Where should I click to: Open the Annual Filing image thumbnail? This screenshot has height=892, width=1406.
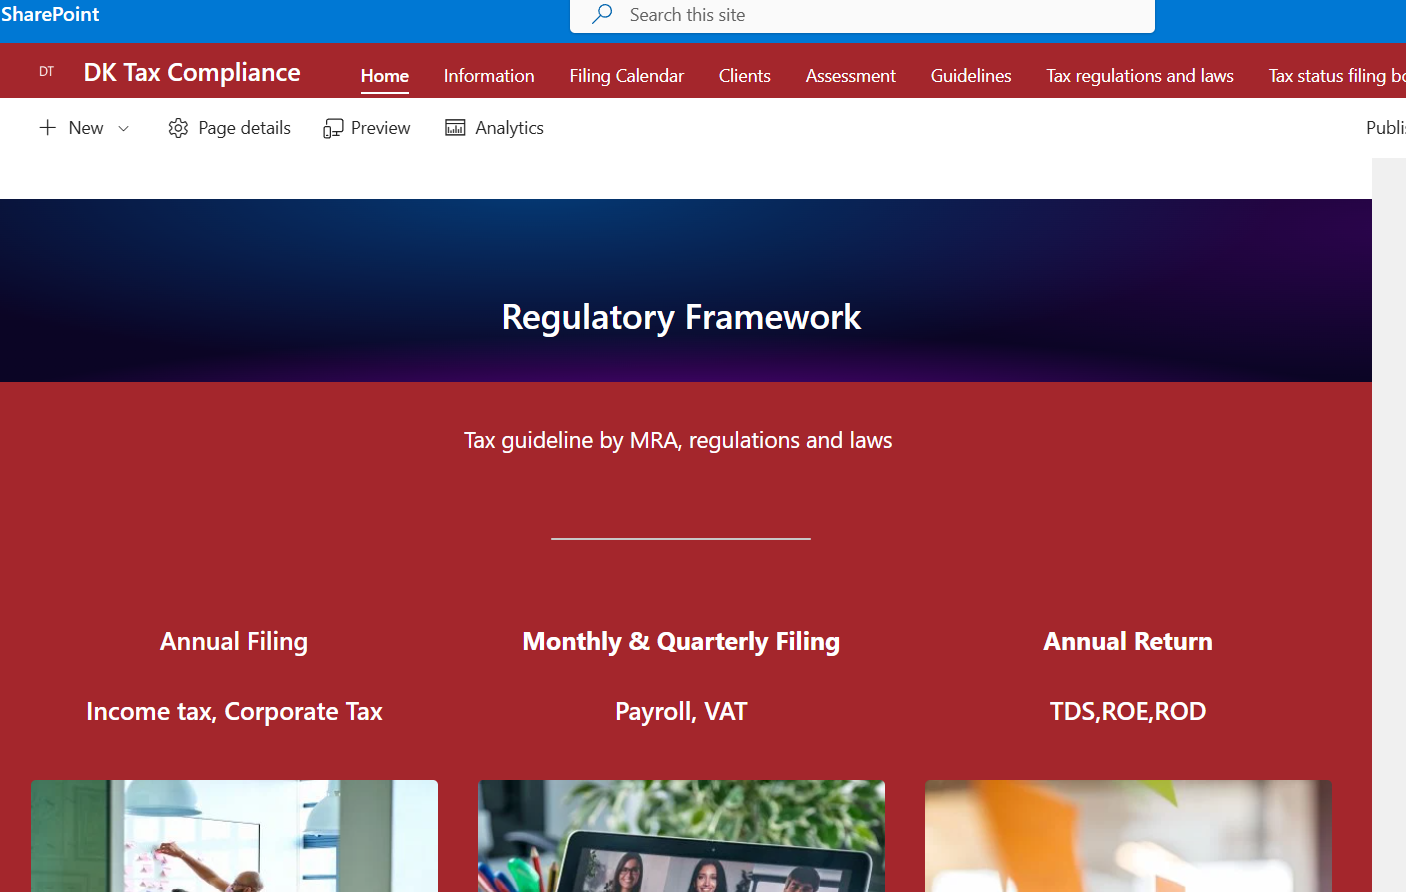coord(234,835)
